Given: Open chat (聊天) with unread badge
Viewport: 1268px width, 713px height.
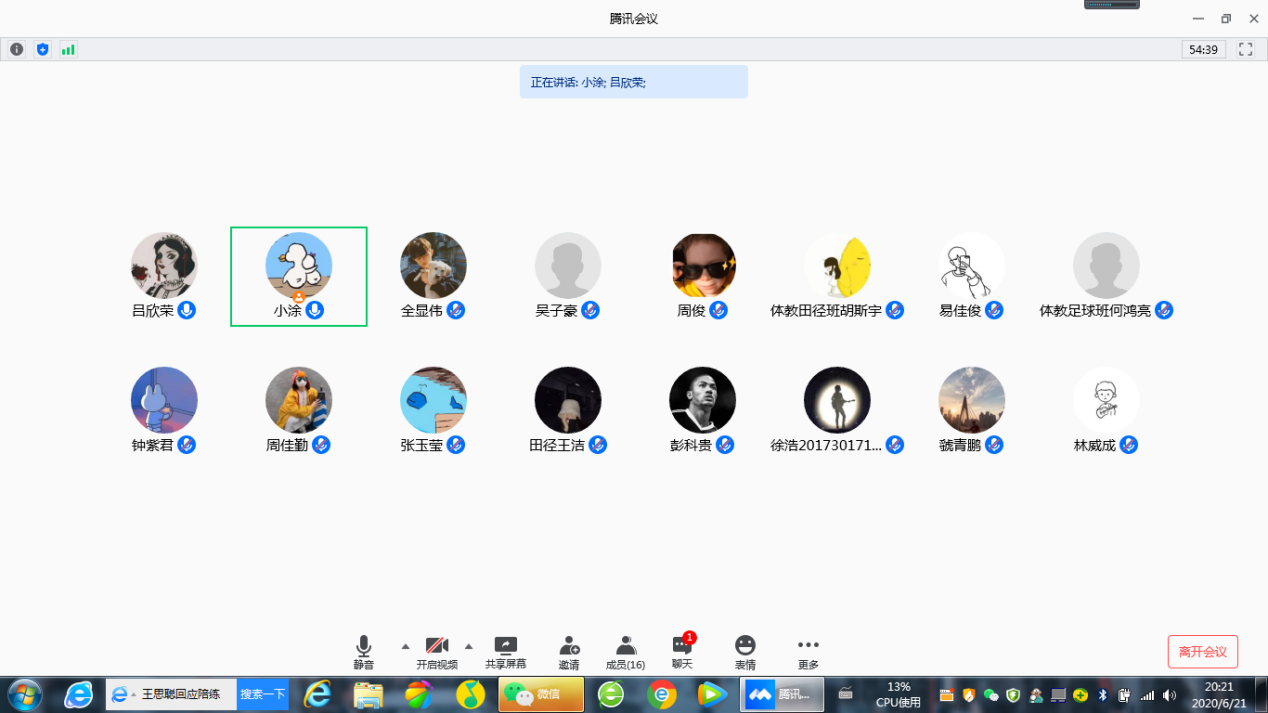Looking at the screenshot, I should pyautogui.click(x=682, y=652).
